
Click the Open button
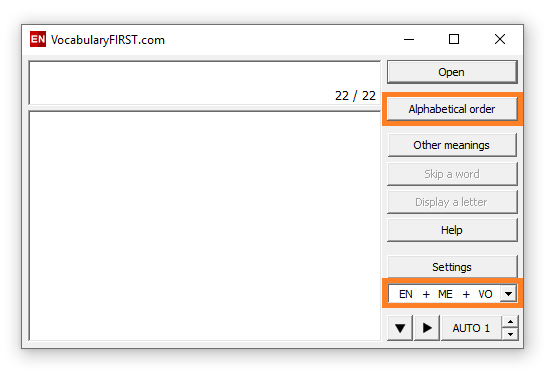(x=452, y=72)
